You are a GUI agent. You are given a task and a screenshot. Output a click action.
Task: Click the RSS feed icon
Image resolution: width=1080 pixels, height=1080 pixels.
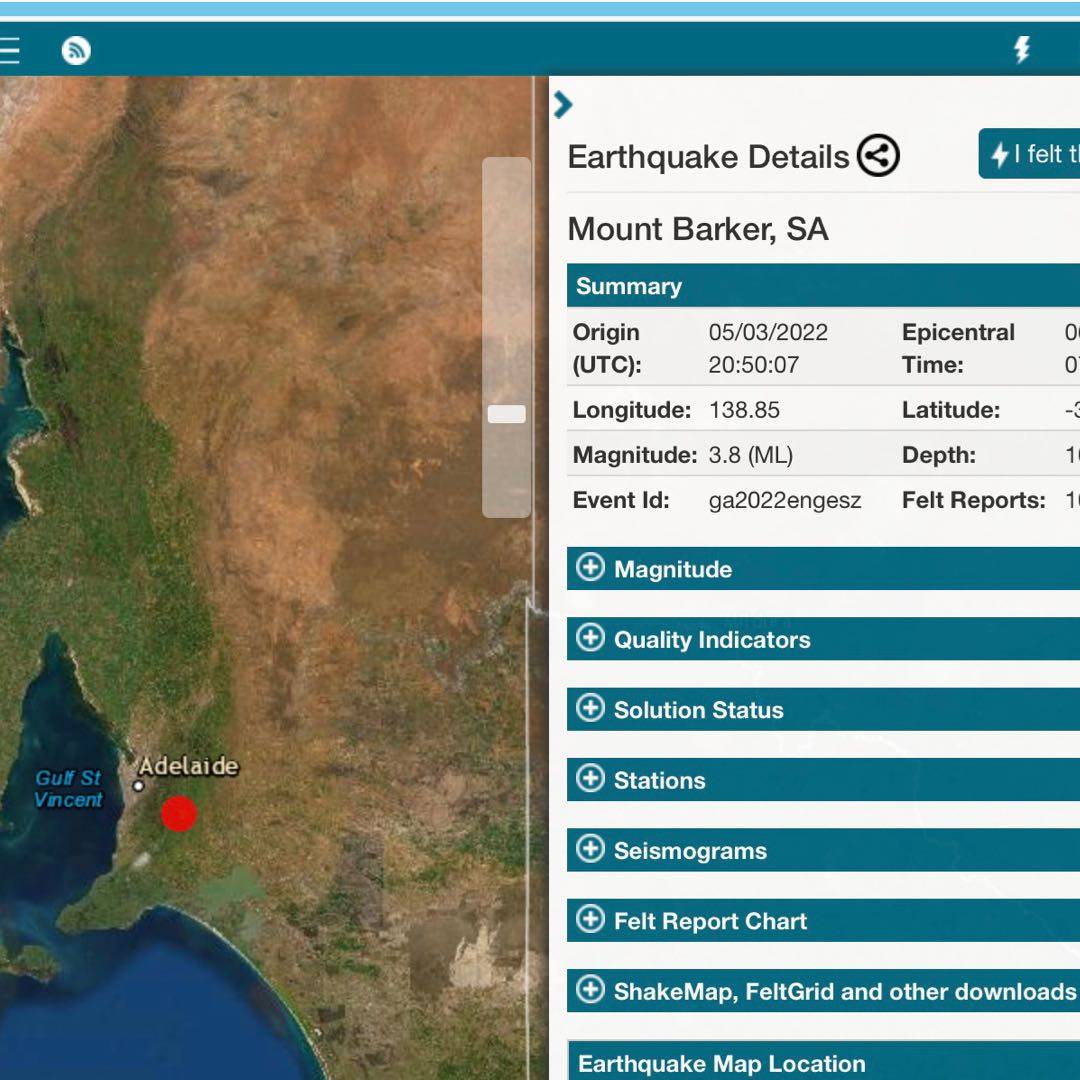coord(76,50)
